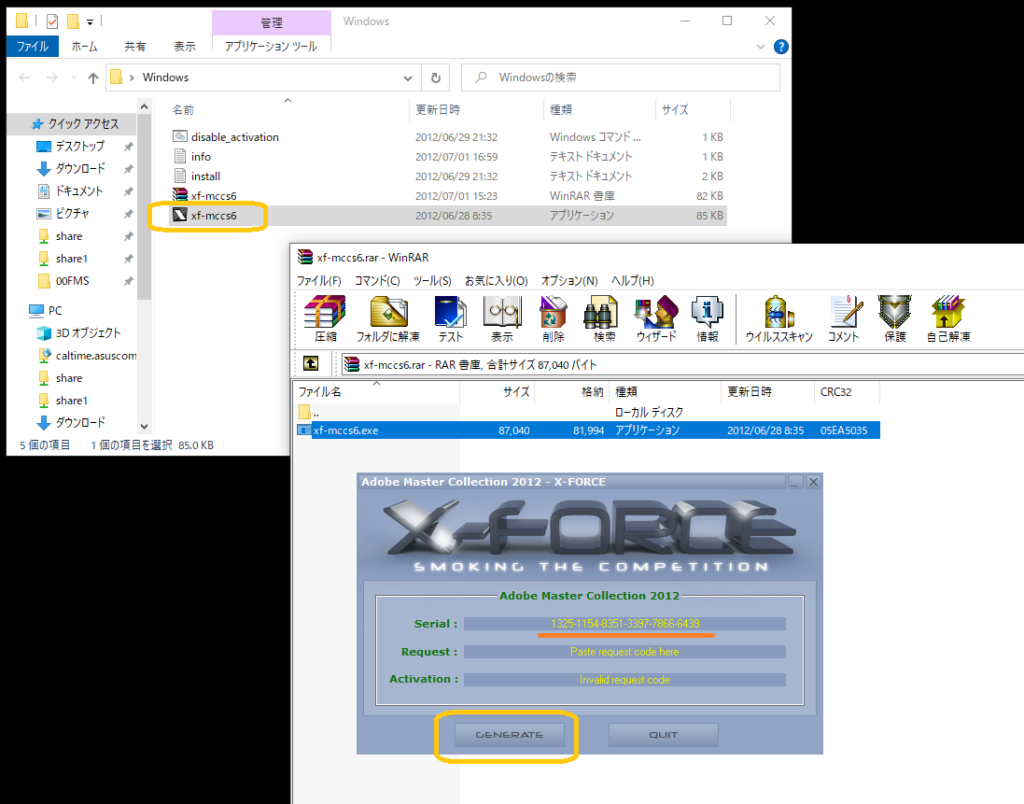Viewport: 1024px width, 804px height.
Task: Open Explorer quick access toolbar dropdown arrow
Action: [x=90, y=22]
